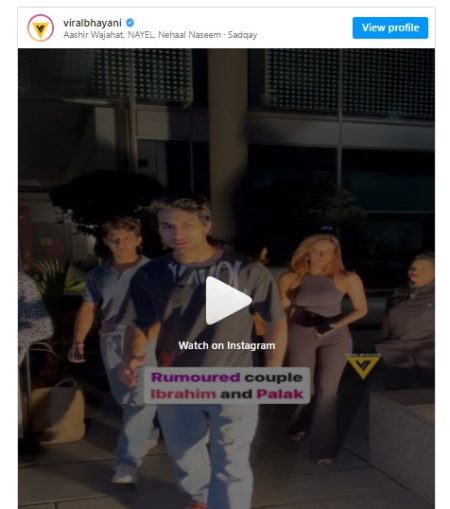This screenshot has width=450, height=509.
Task: Click the NAYEL artist name
Action: pos(141,35)
